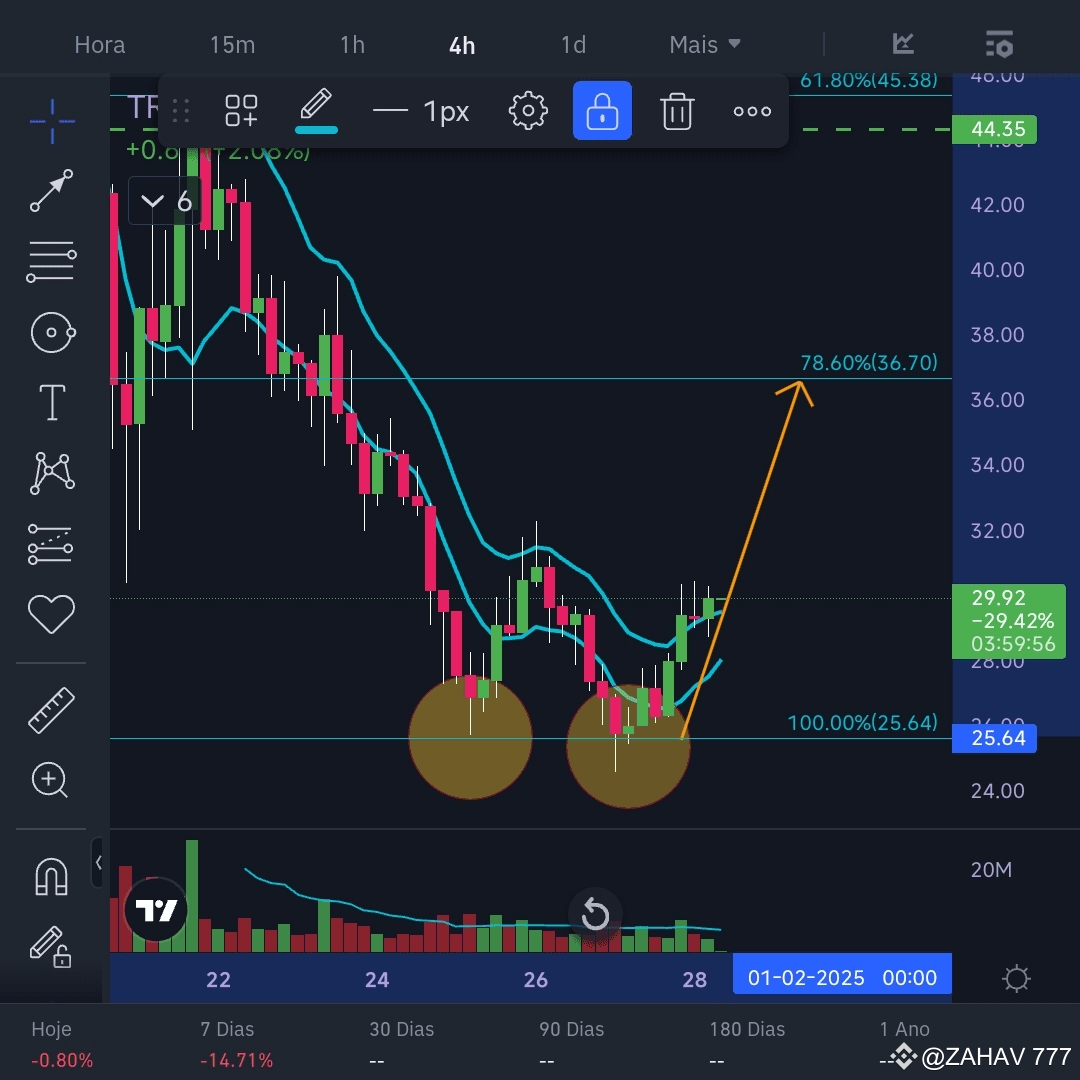
Task: Open drawing settings gear
Action: 528,111
